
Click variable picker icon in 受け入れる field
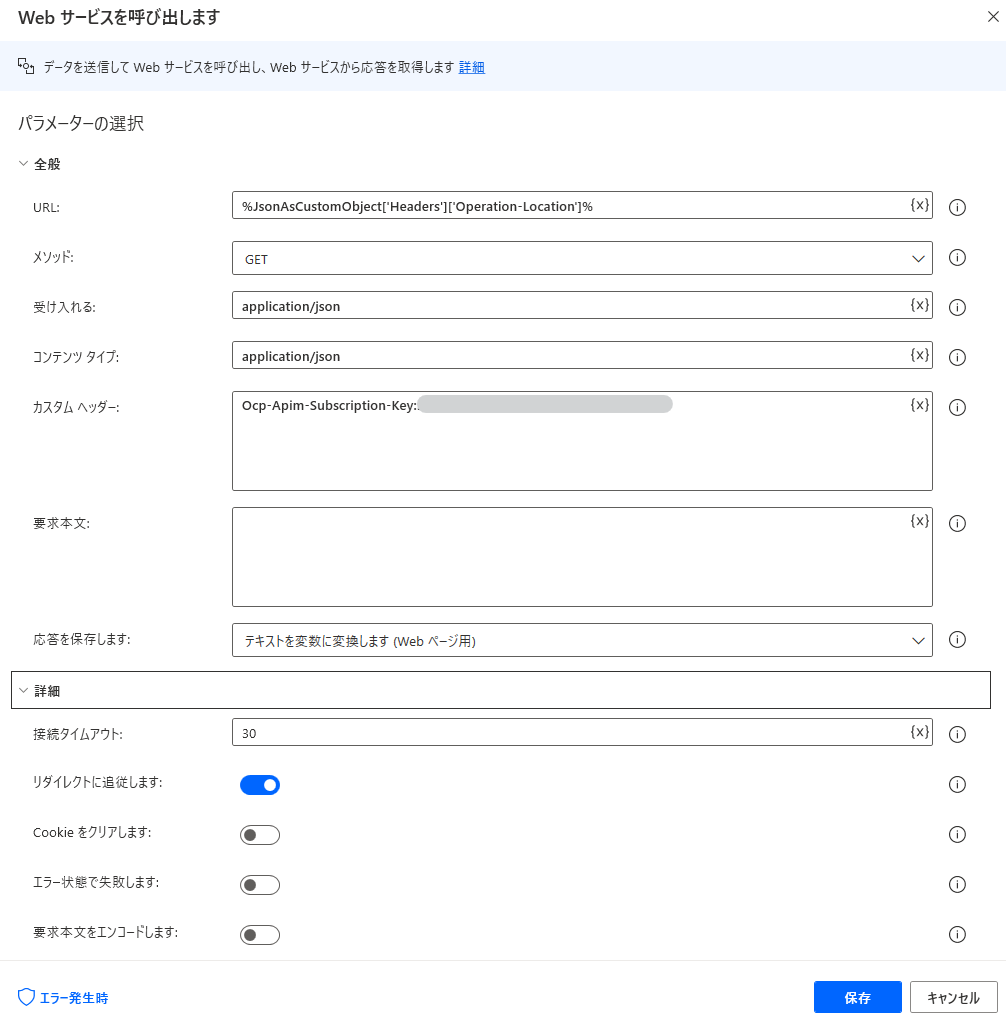[x=919, y=305]
